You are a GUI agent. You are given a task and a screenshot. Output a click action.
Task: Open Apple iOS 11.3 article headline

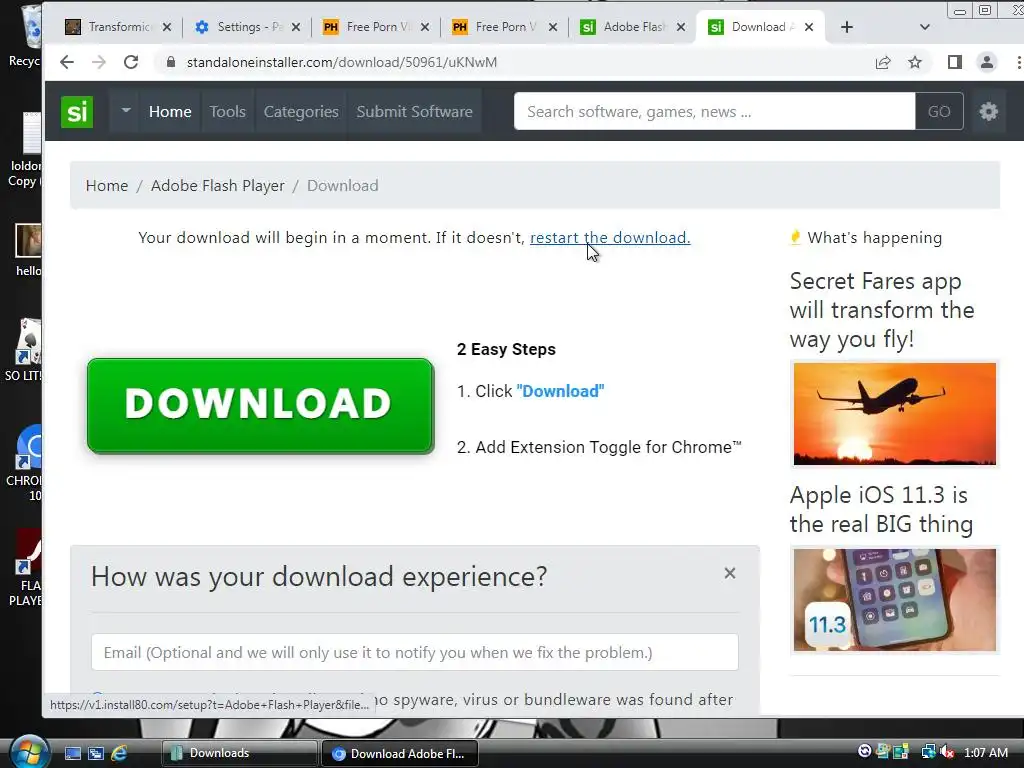pyautogui.click(x=881, y=509)
